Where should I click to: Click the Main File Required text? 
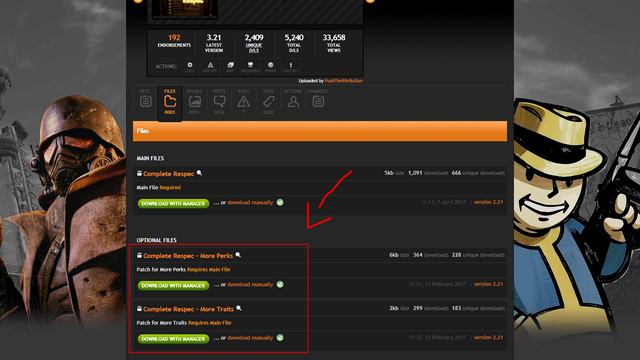158,188
